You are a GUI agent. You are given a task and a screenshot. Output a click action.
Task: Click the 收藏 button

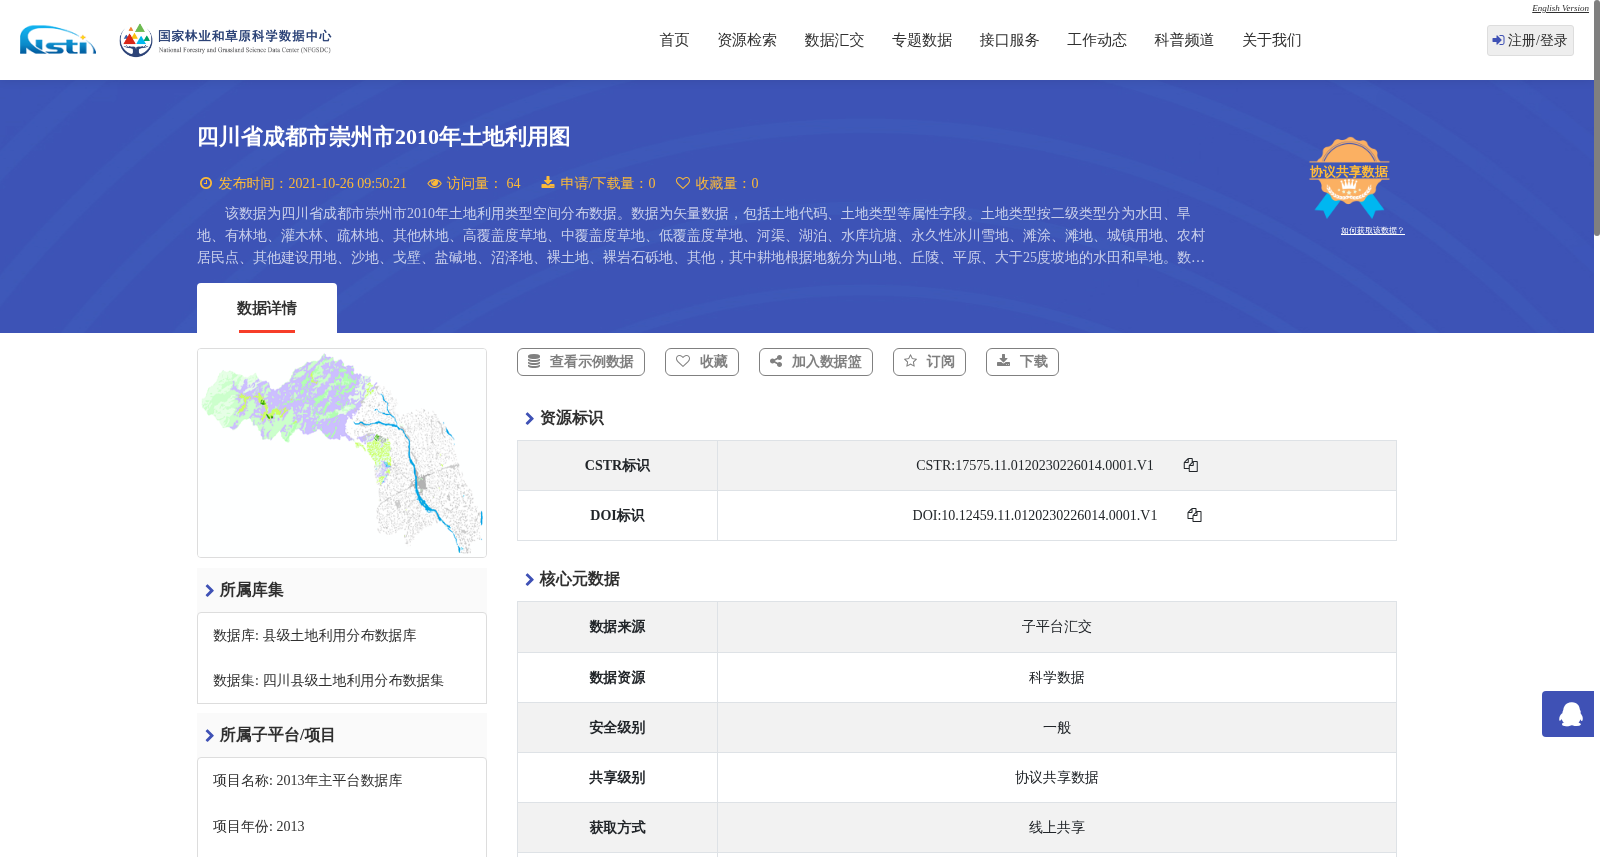702,362
